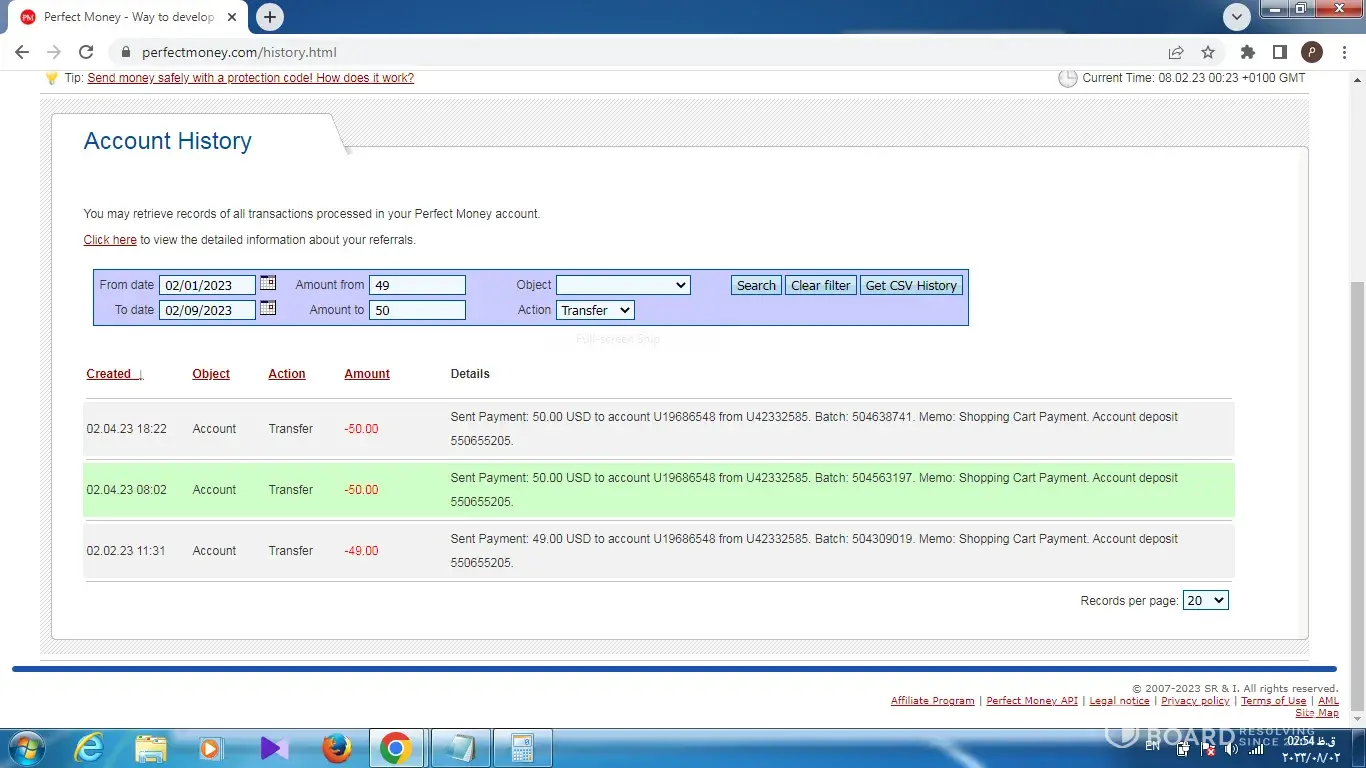Image resolution: width=1366 pixels, height=768 pixels.
Task: Open Firefox from the taskbar
Action: tap(337, 748)
